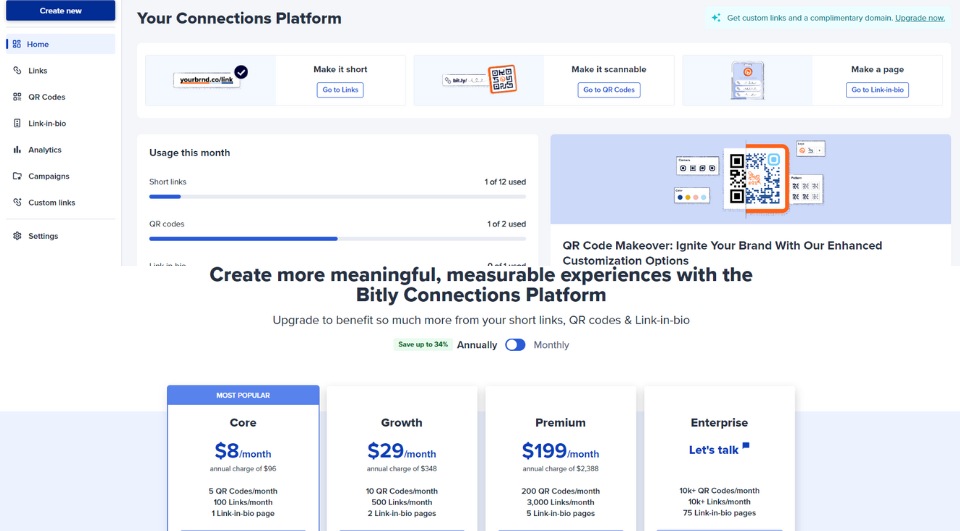Open QR Codes in the sidebar menu
This screenshot has height=531, width=960.
point(61,97)
